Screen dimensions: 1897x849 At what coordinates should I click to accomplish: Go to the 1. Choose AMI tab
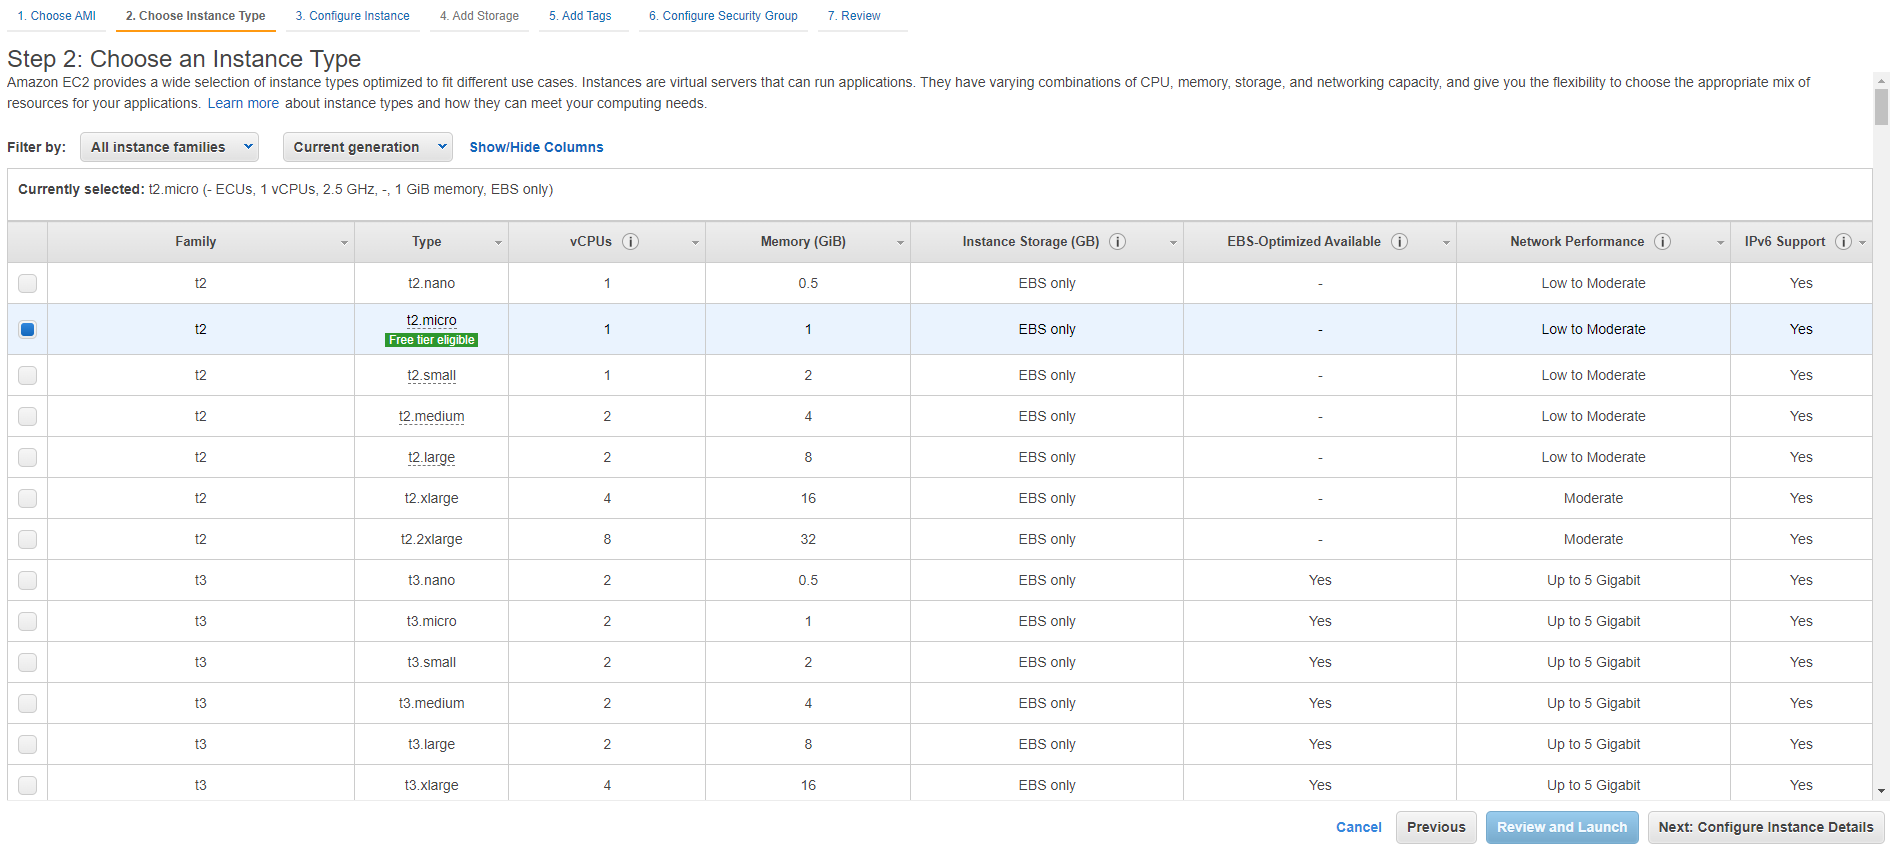click(x=57, y=16)
